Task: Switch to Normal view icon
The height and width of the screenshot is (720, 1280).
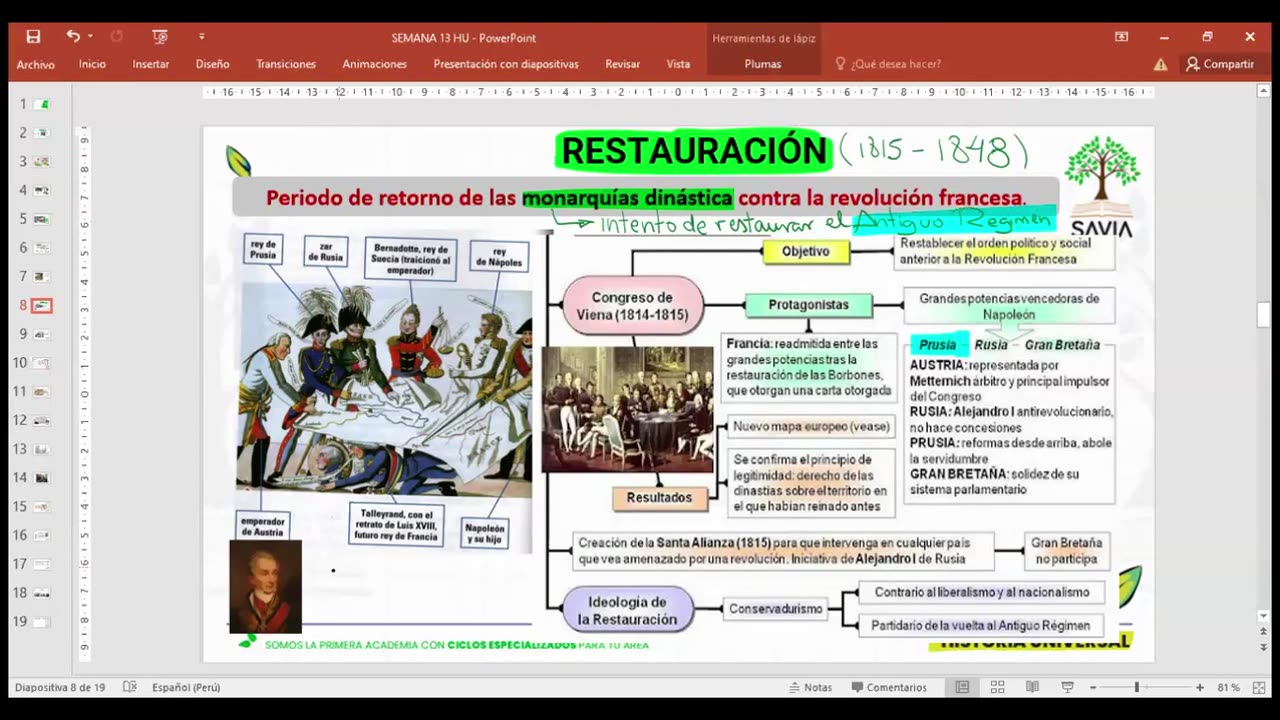Action: click(x=962, y=688)
